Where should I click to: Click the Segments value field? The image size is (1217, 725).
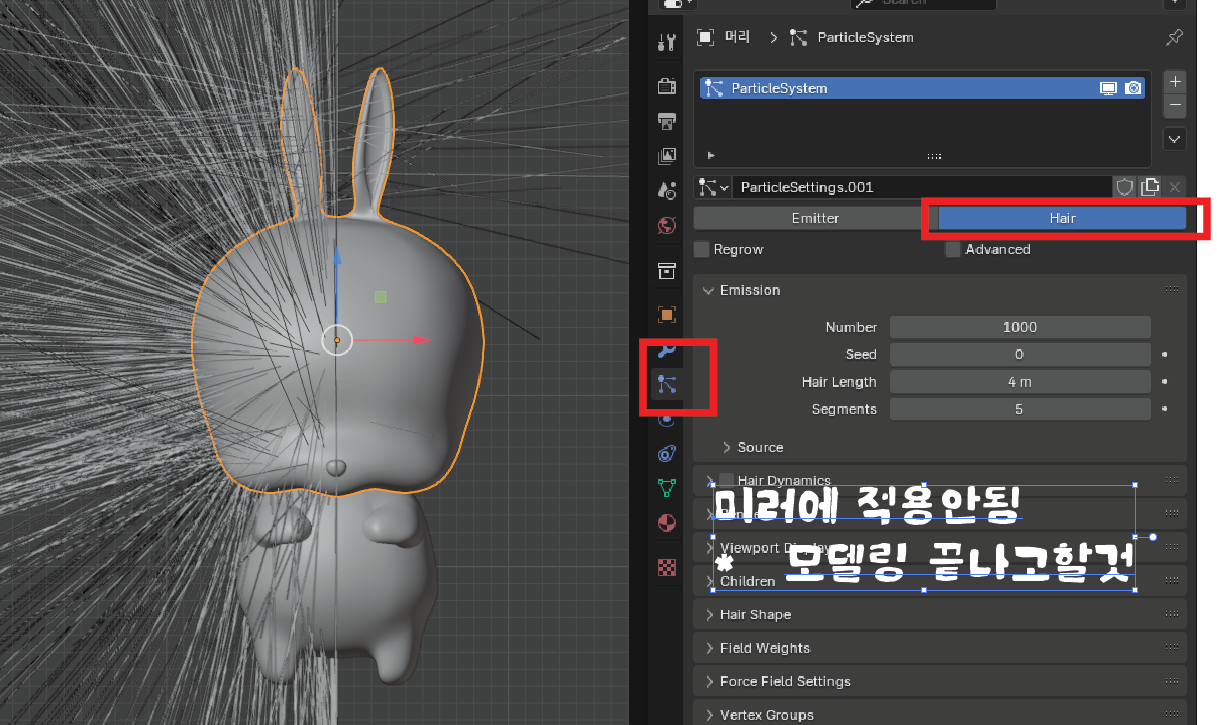coord(1020,408)
